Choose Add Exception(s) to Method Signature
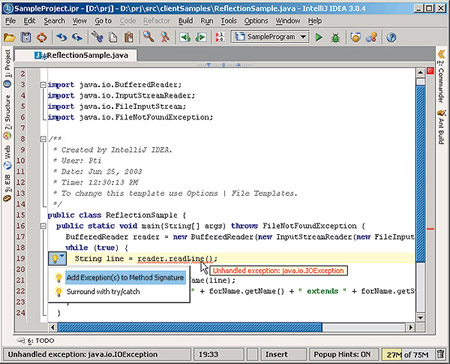 [125, 277]
